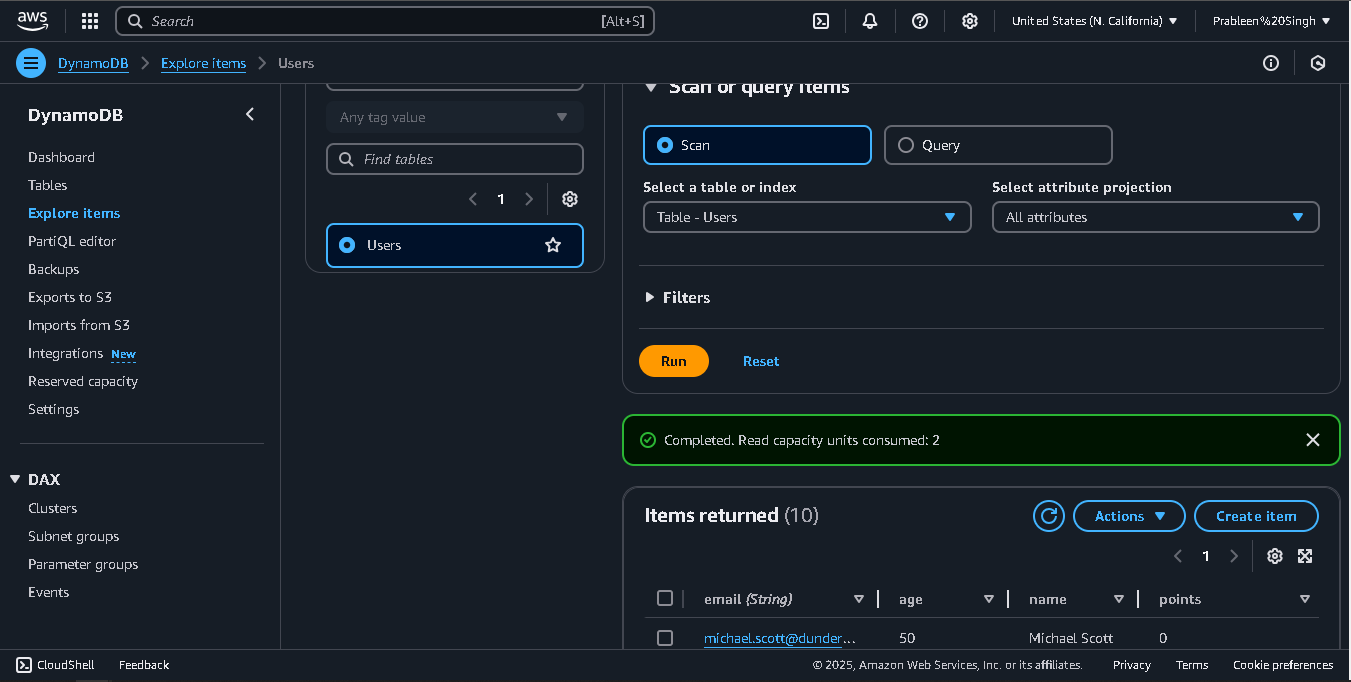Open the Actions dropdown button

click(x=1129, y=516)
